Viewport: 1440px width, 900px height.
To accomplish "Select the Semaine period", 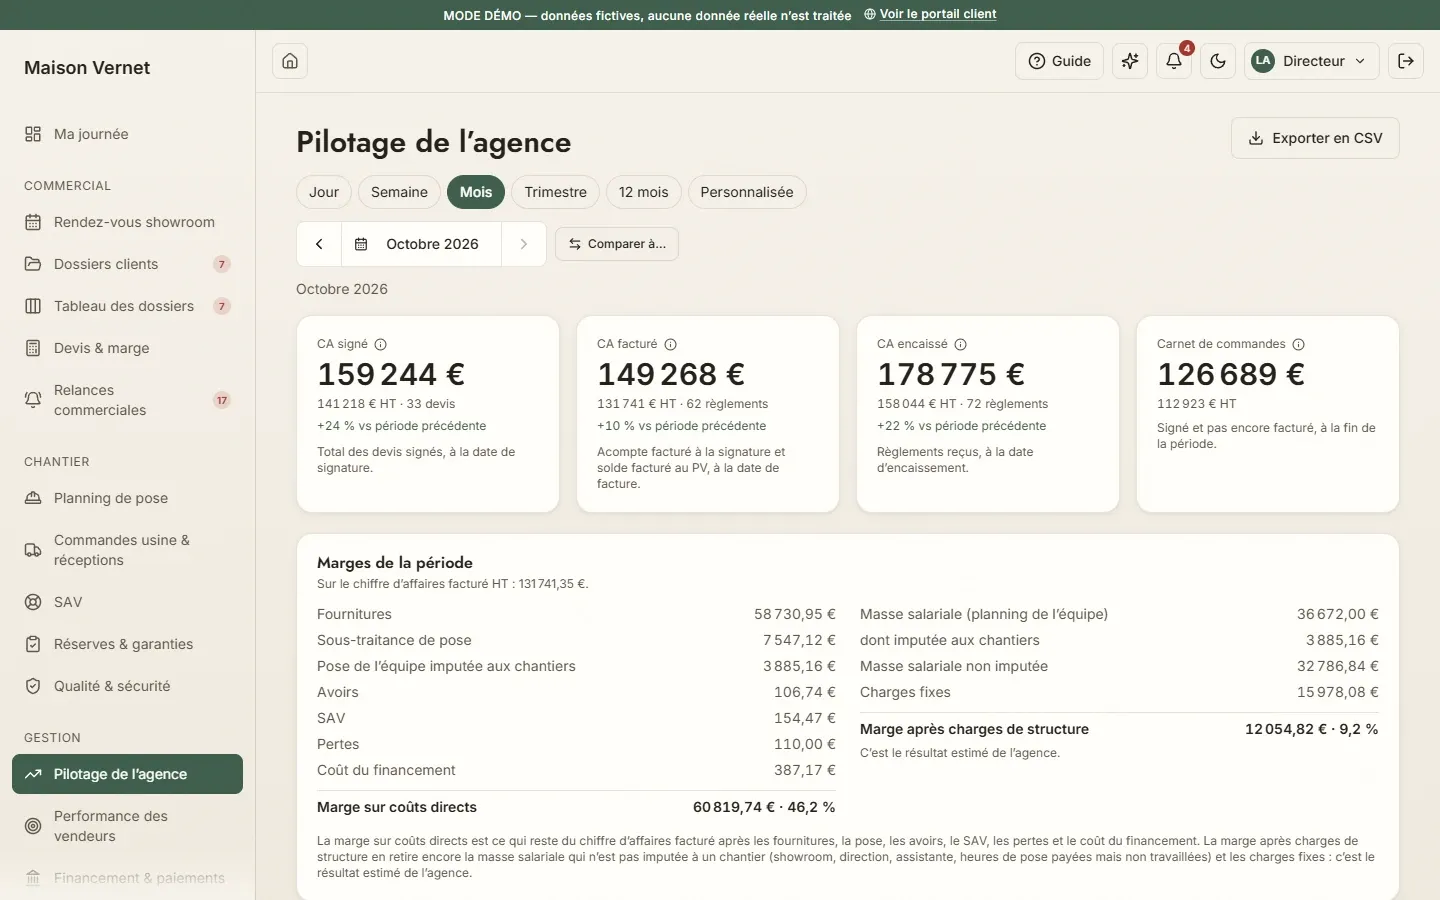I will 399,192.
